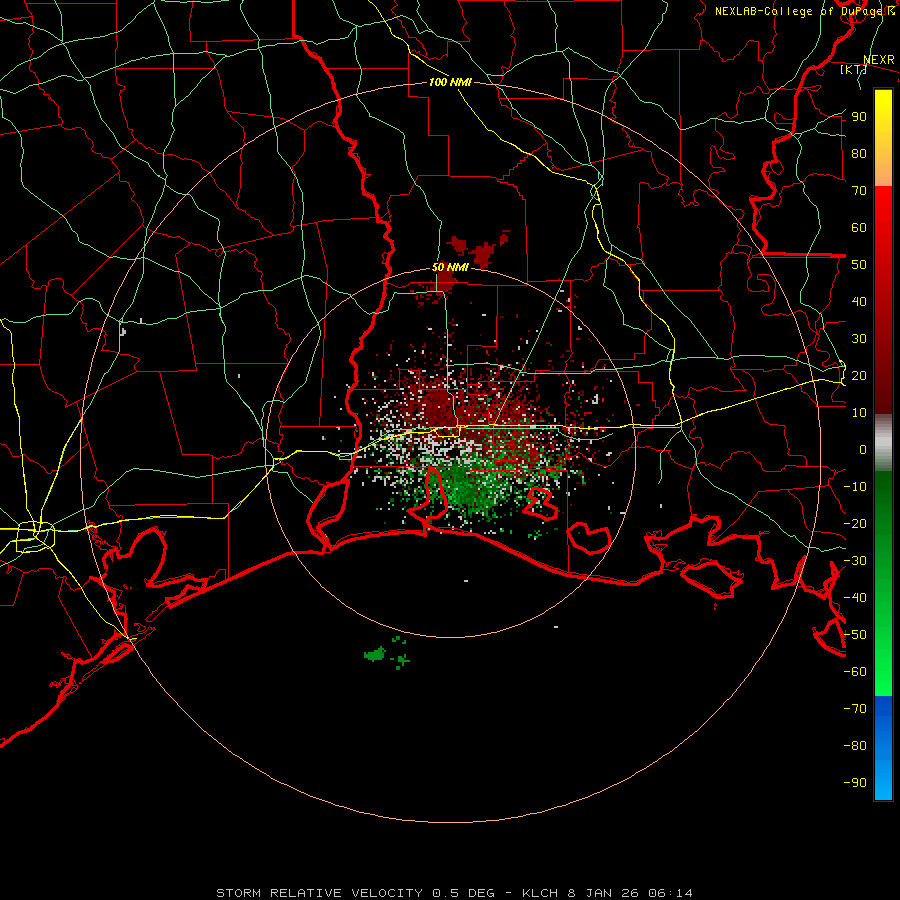Select the 100 NMI range ring label
This screenshot has width=900, height=900.
point(450,82)
